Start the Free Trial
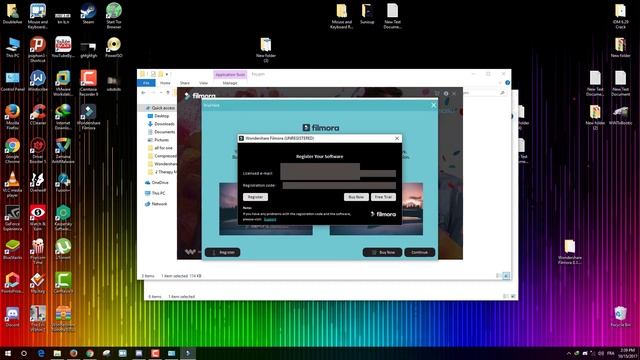The height and width of the screenshot is (360, 640). pos(383,197)
